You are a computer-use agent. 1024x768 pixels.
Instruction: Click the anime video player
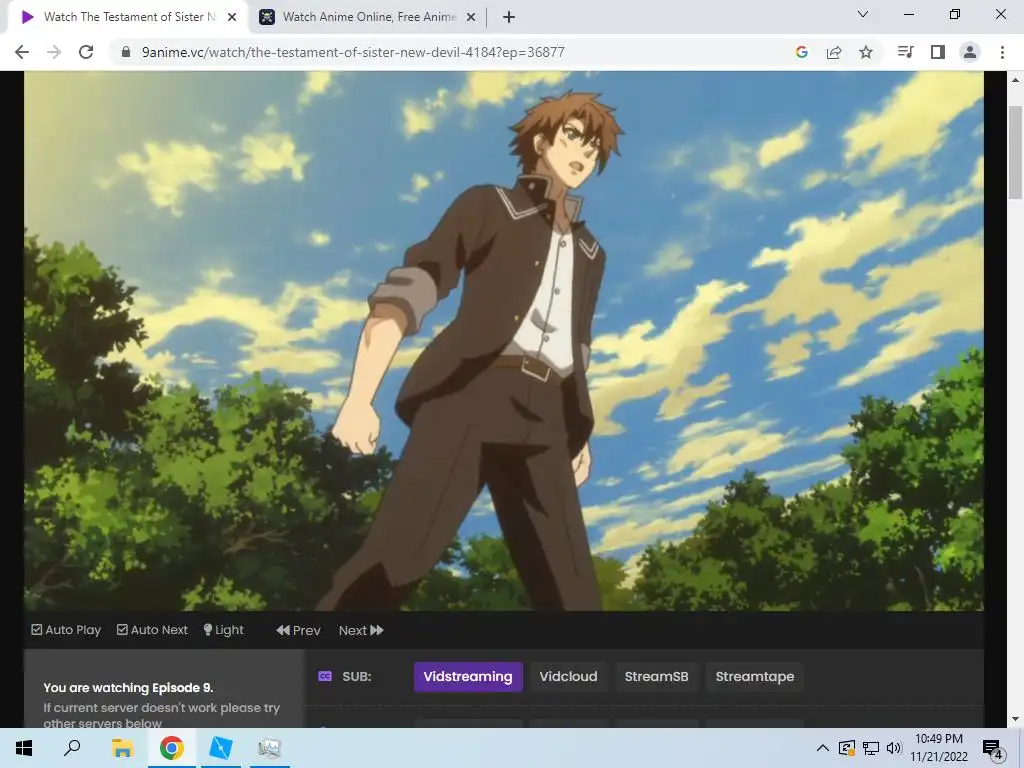point(504,341)
